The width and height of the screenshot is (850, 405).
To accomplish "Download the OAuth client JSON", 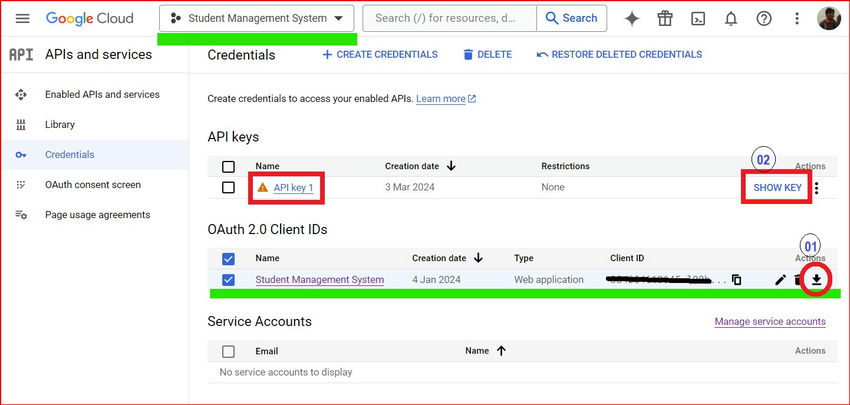I will (x=817, y=281).
